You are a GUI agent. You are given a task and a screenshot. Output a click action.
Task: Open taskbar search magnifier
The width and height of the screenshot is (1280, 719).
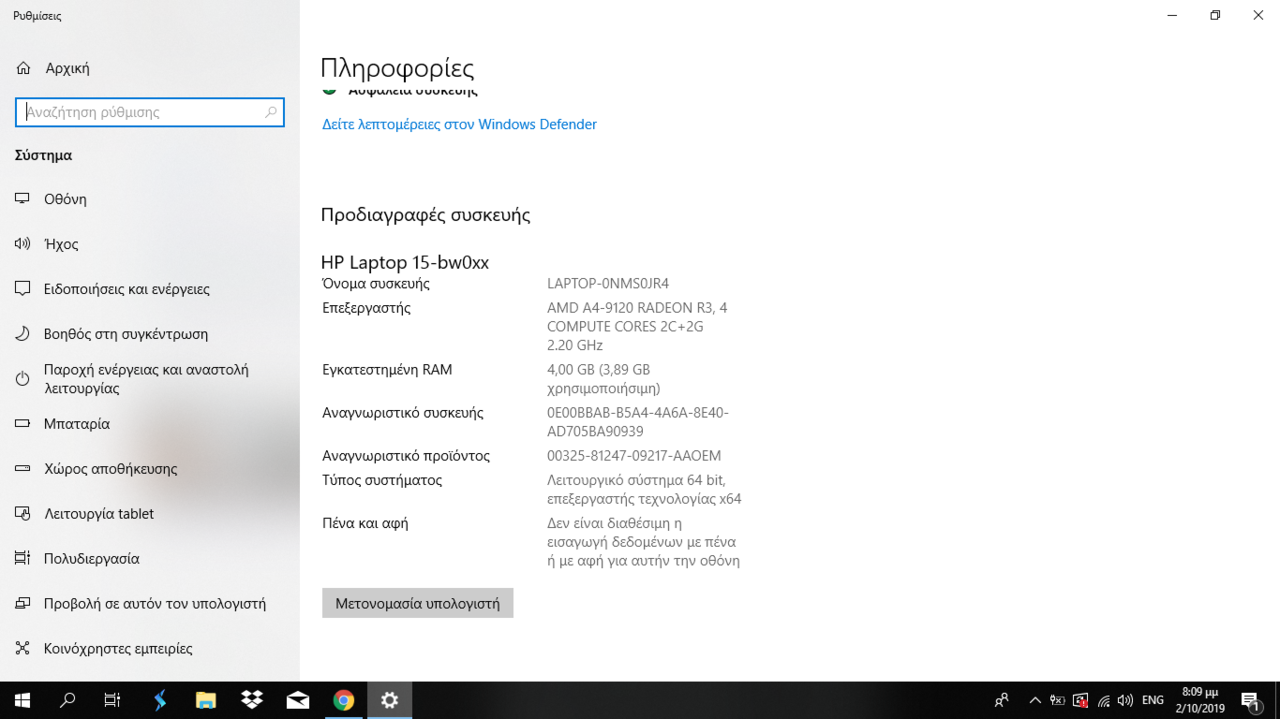click(67, 700)
